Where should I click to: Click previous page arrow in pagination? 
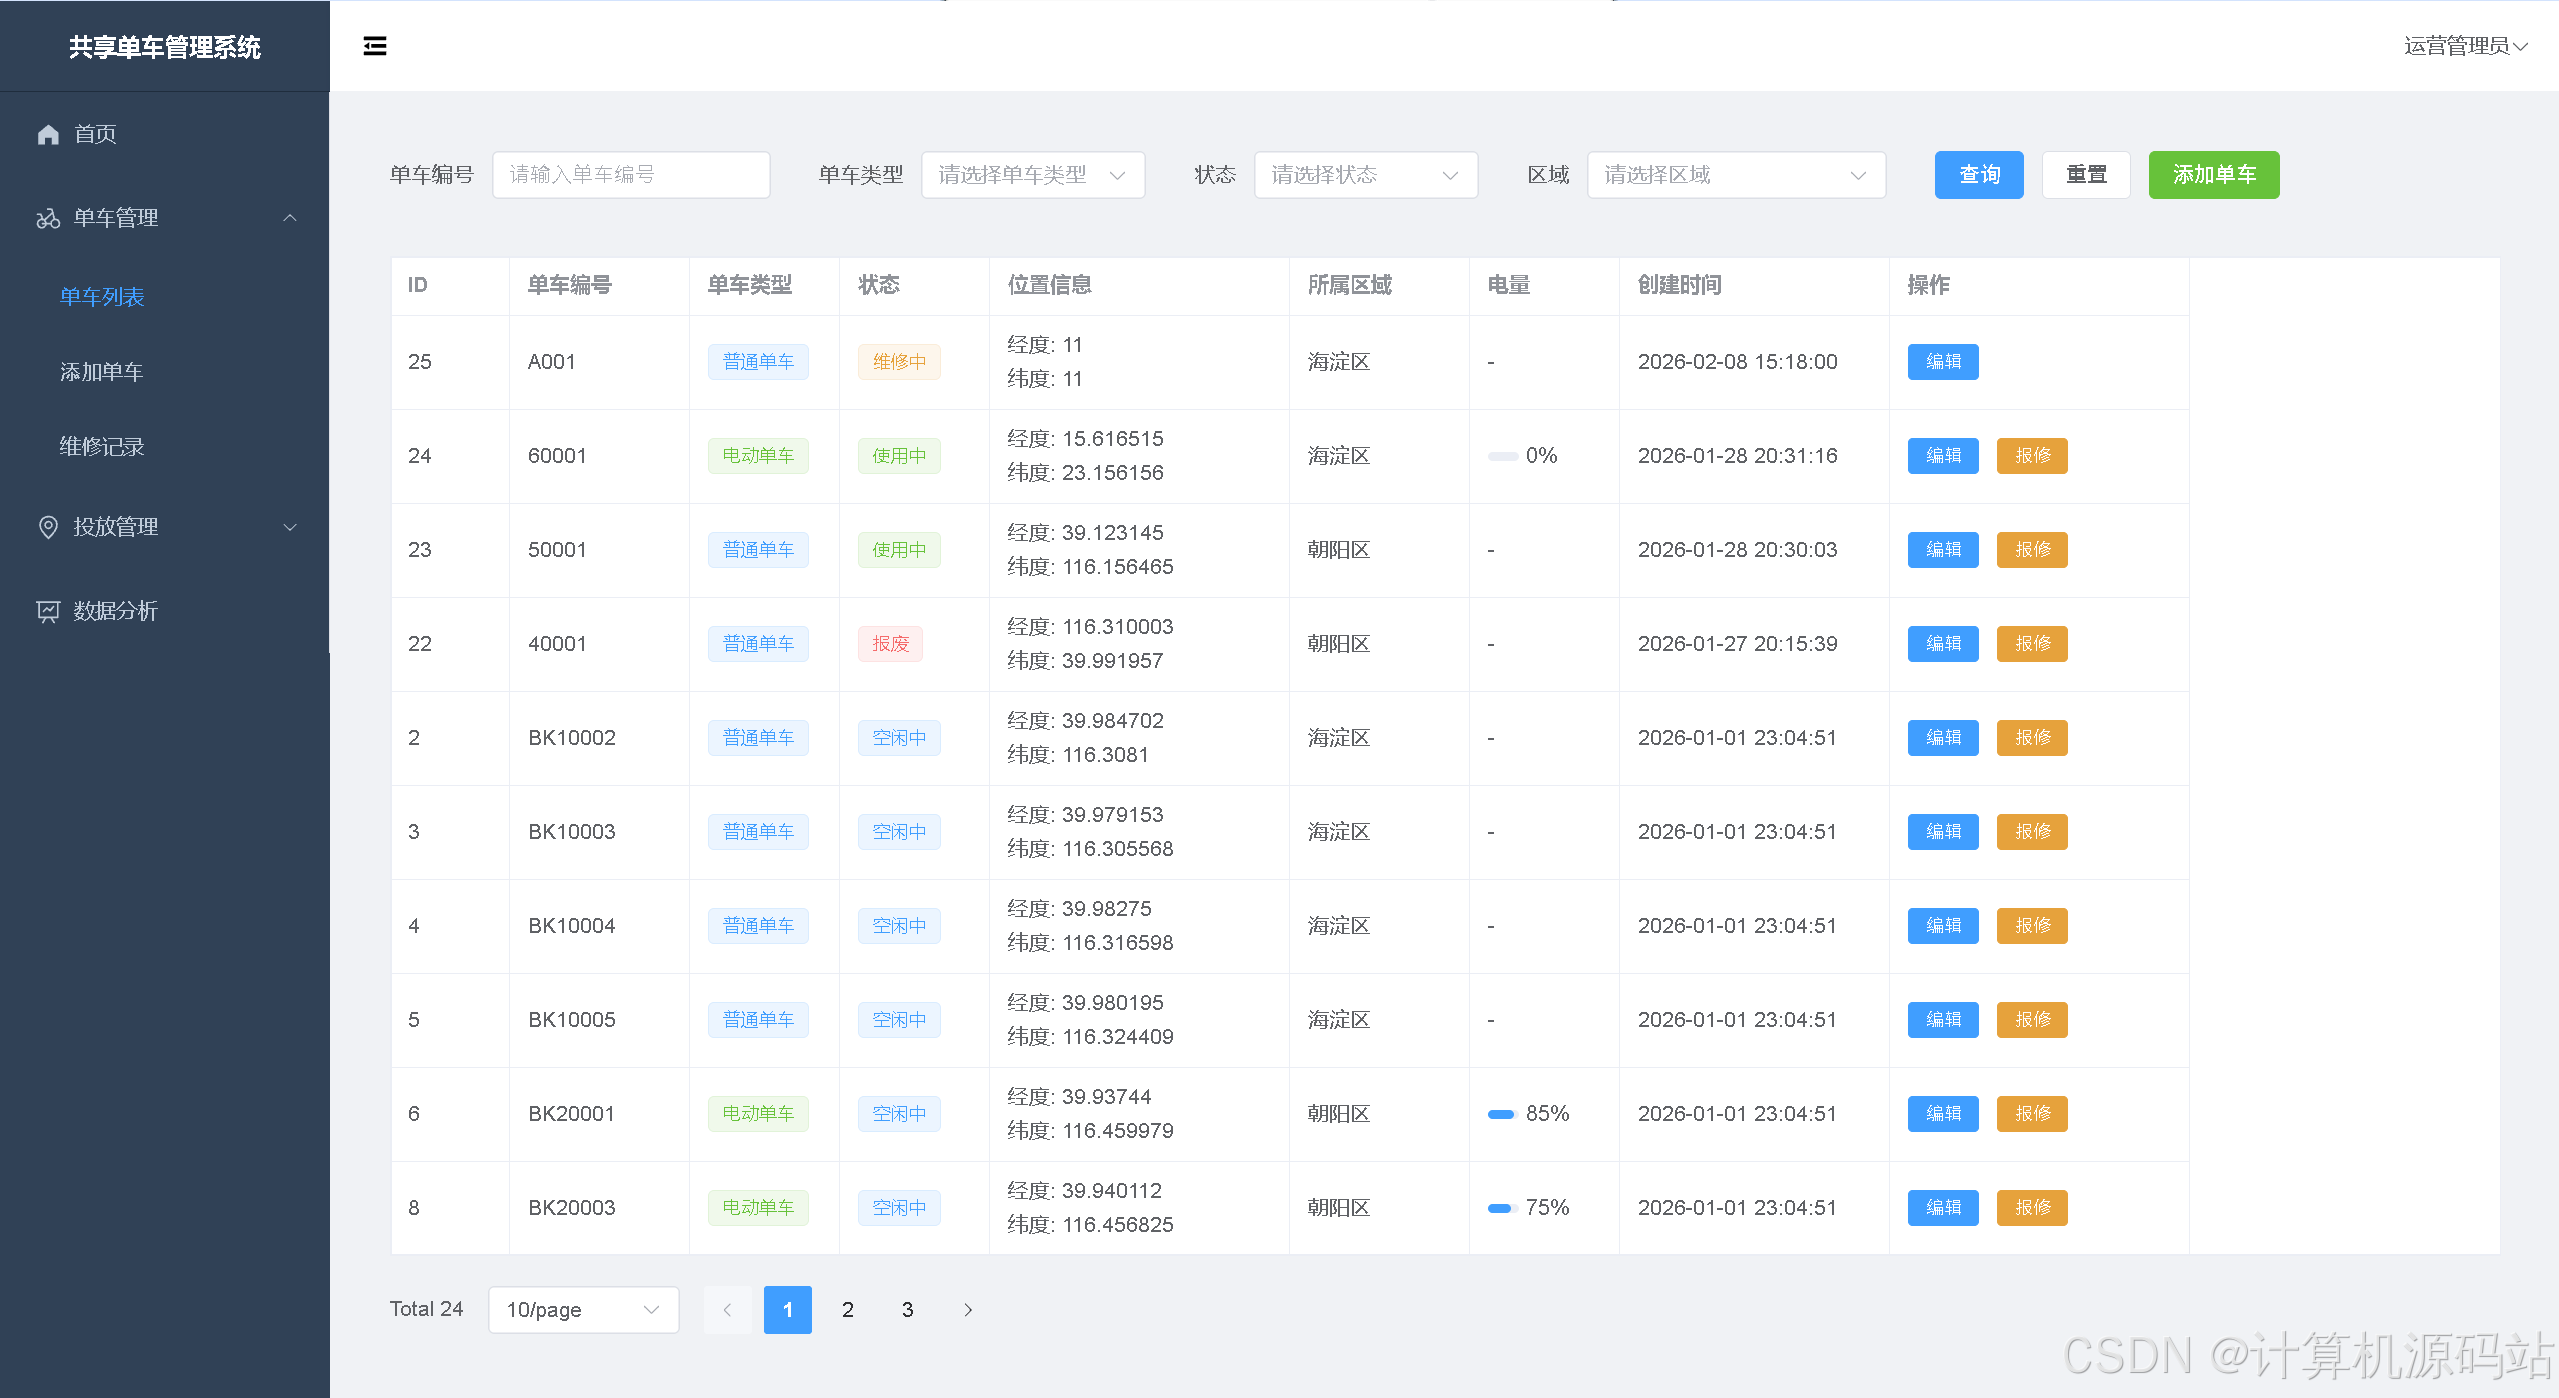[727, 1310]
